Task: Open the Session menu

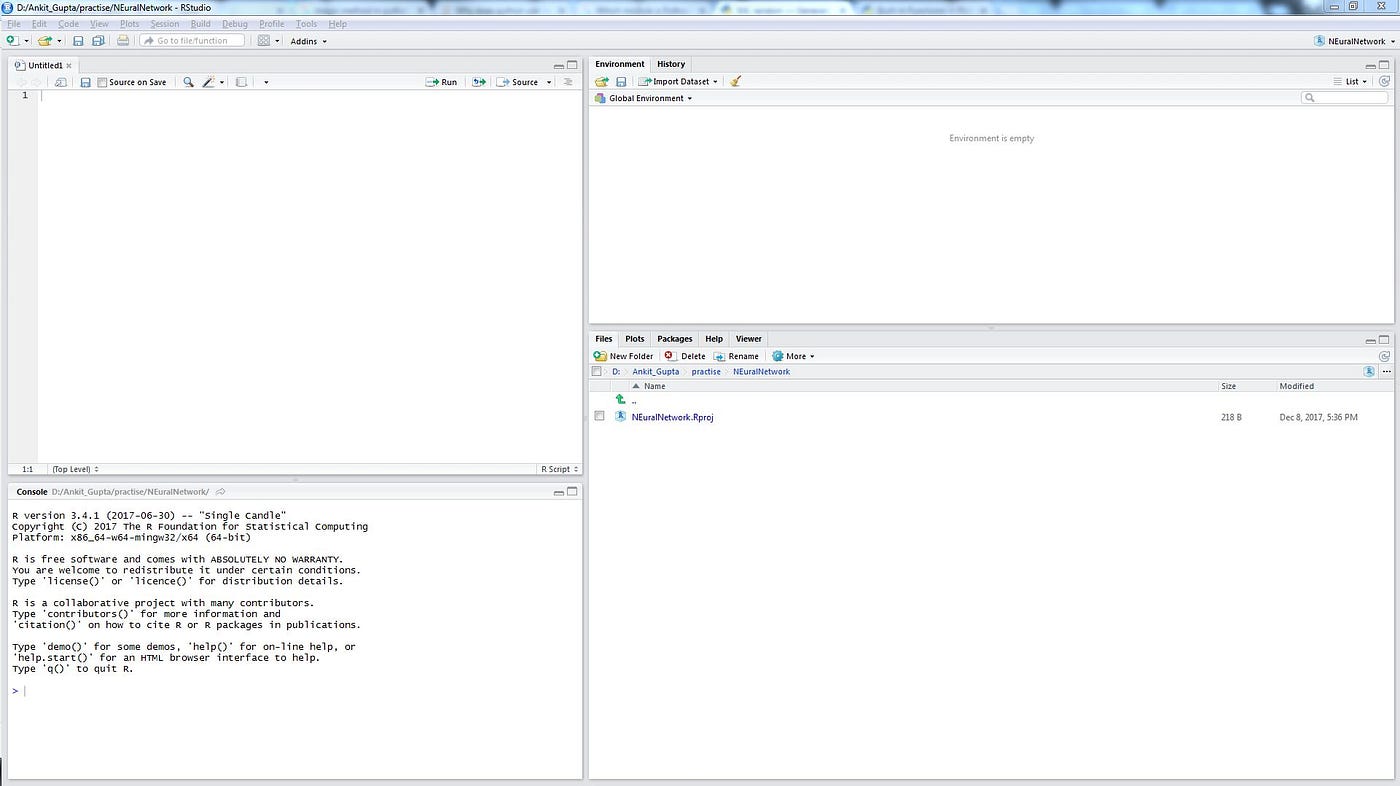Action: [164, 23]
